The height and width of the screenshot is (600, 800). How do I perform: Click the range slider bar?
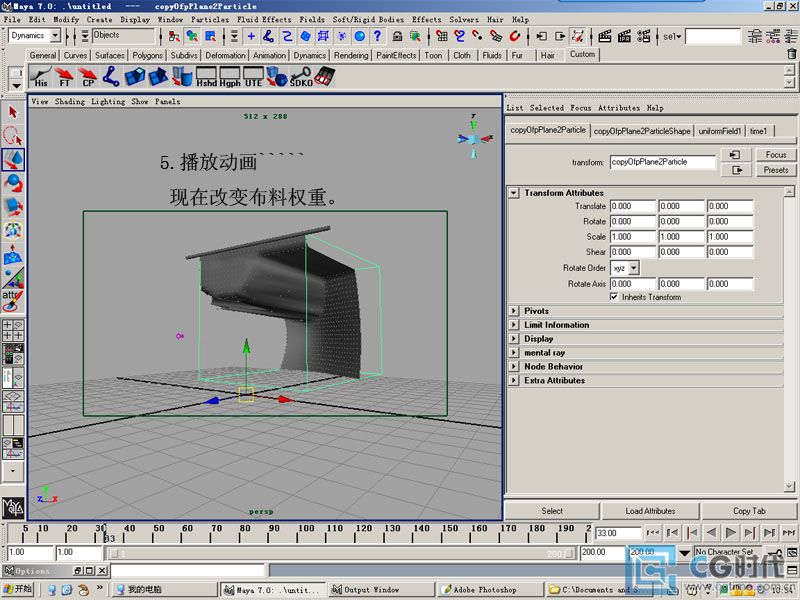[342, 553]
